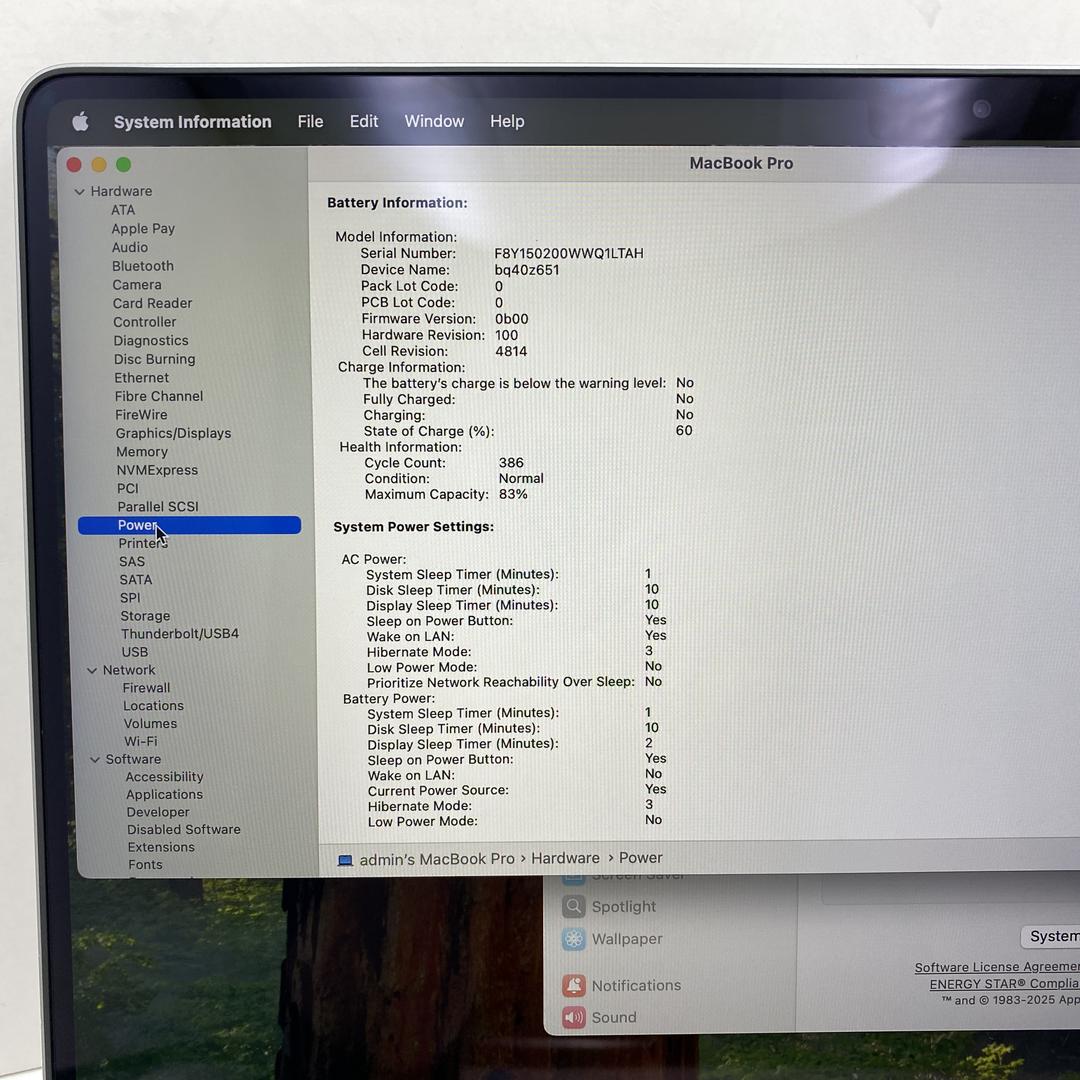Close the System Information window
The height and width of the screenshot is (1080, 1080).
[x=74, y=165]
